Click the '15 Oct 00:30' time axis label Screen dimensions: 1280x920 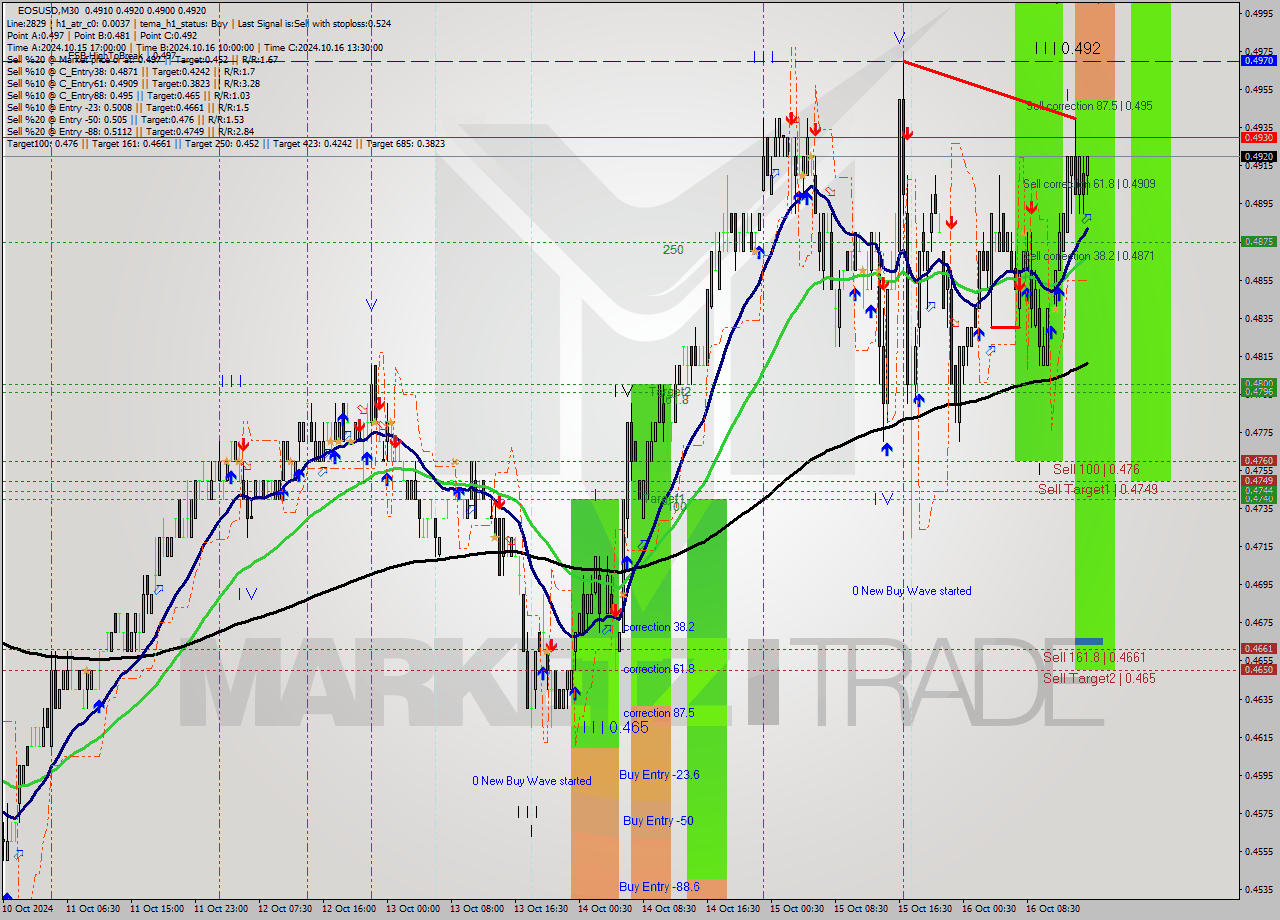(797, 909)
